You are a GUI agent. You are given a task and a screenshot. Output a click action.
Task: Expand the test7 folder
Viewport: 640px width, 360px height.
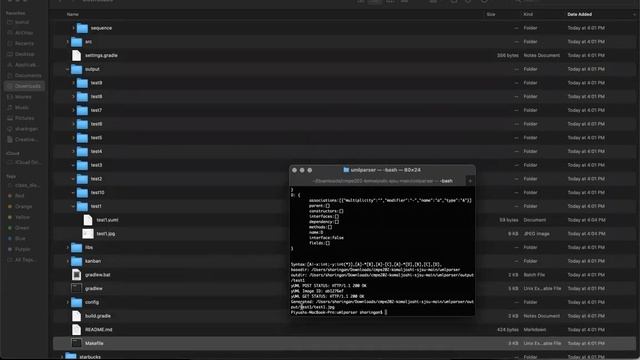[x=73, y=110]
